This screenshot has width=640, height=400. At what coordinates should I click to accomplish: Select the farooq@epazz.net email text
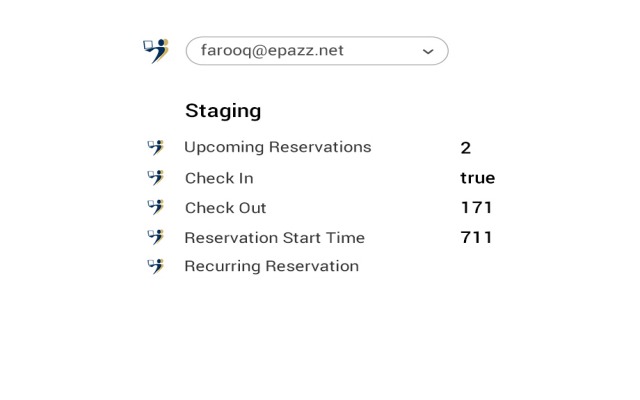click(272, 51)
